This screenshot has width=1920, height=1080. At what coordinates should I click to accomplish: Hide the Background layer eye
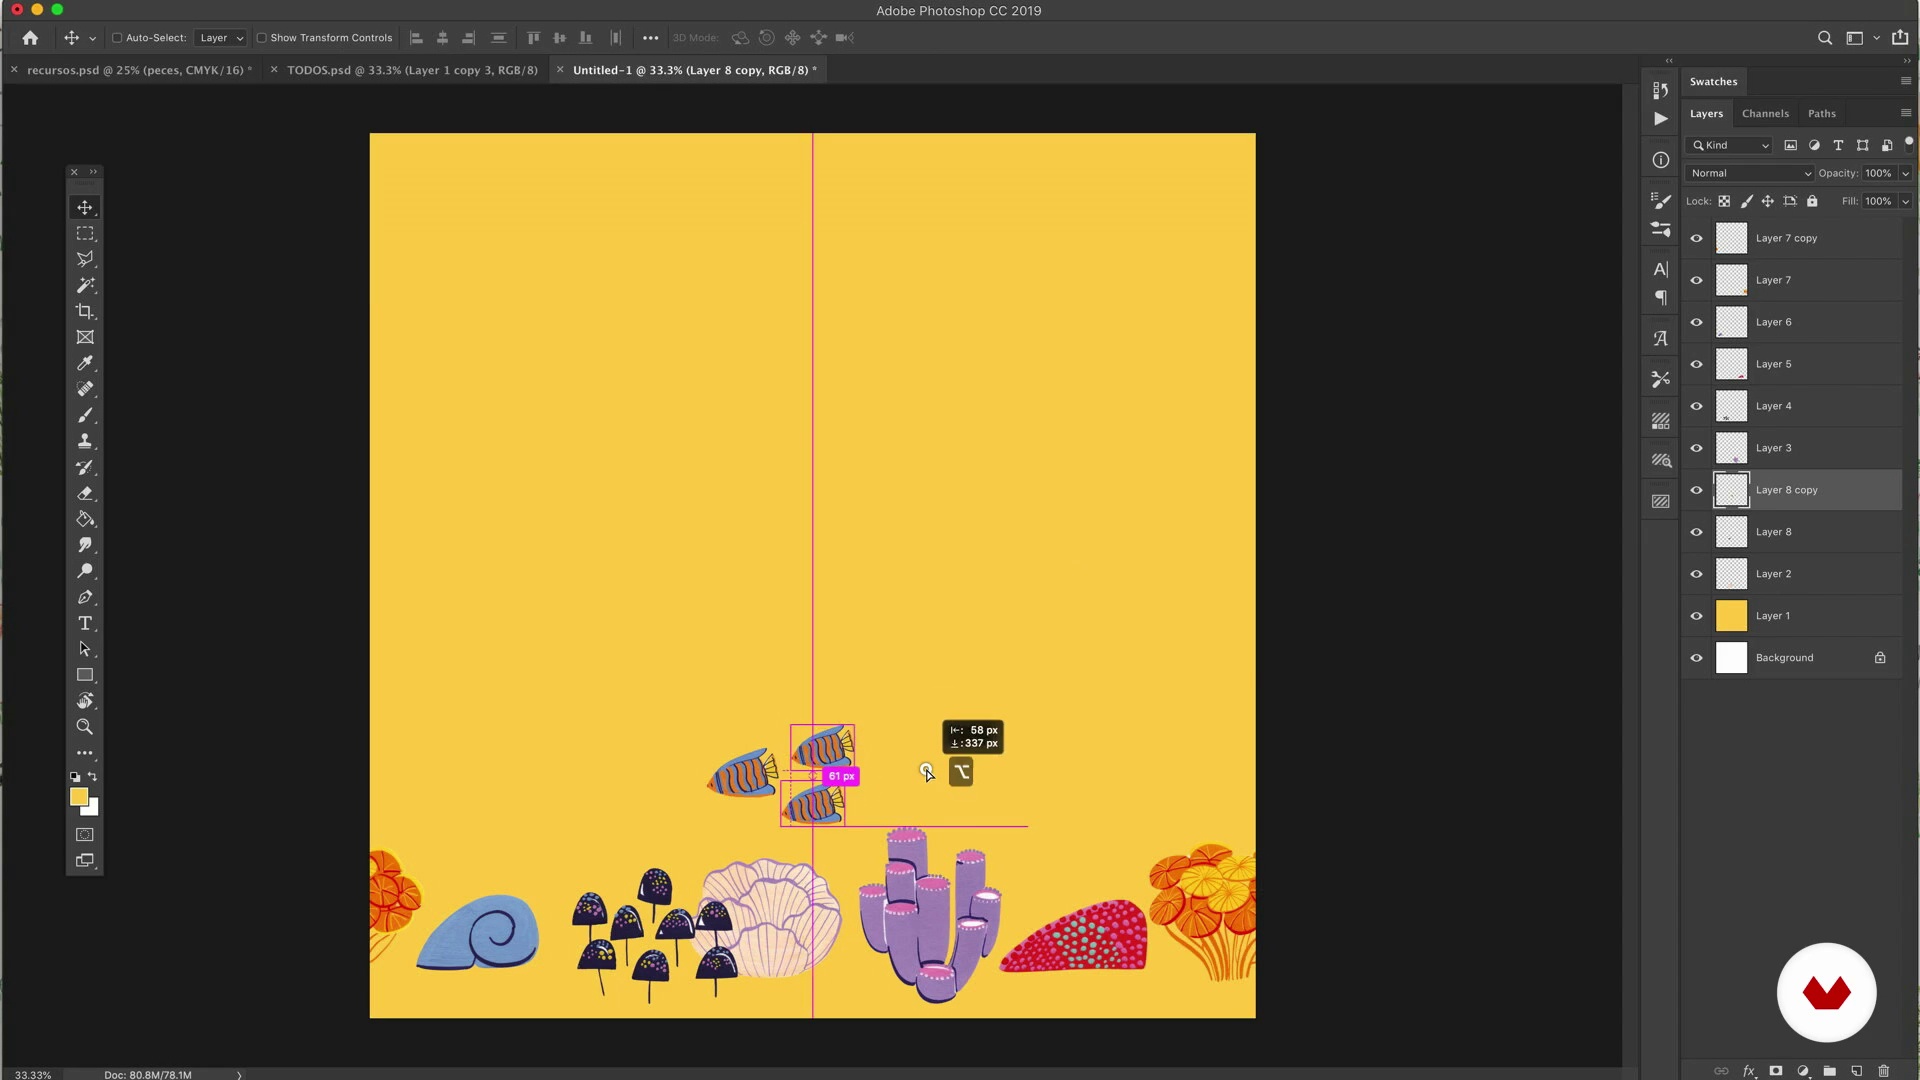click(x=1697, y=659)
